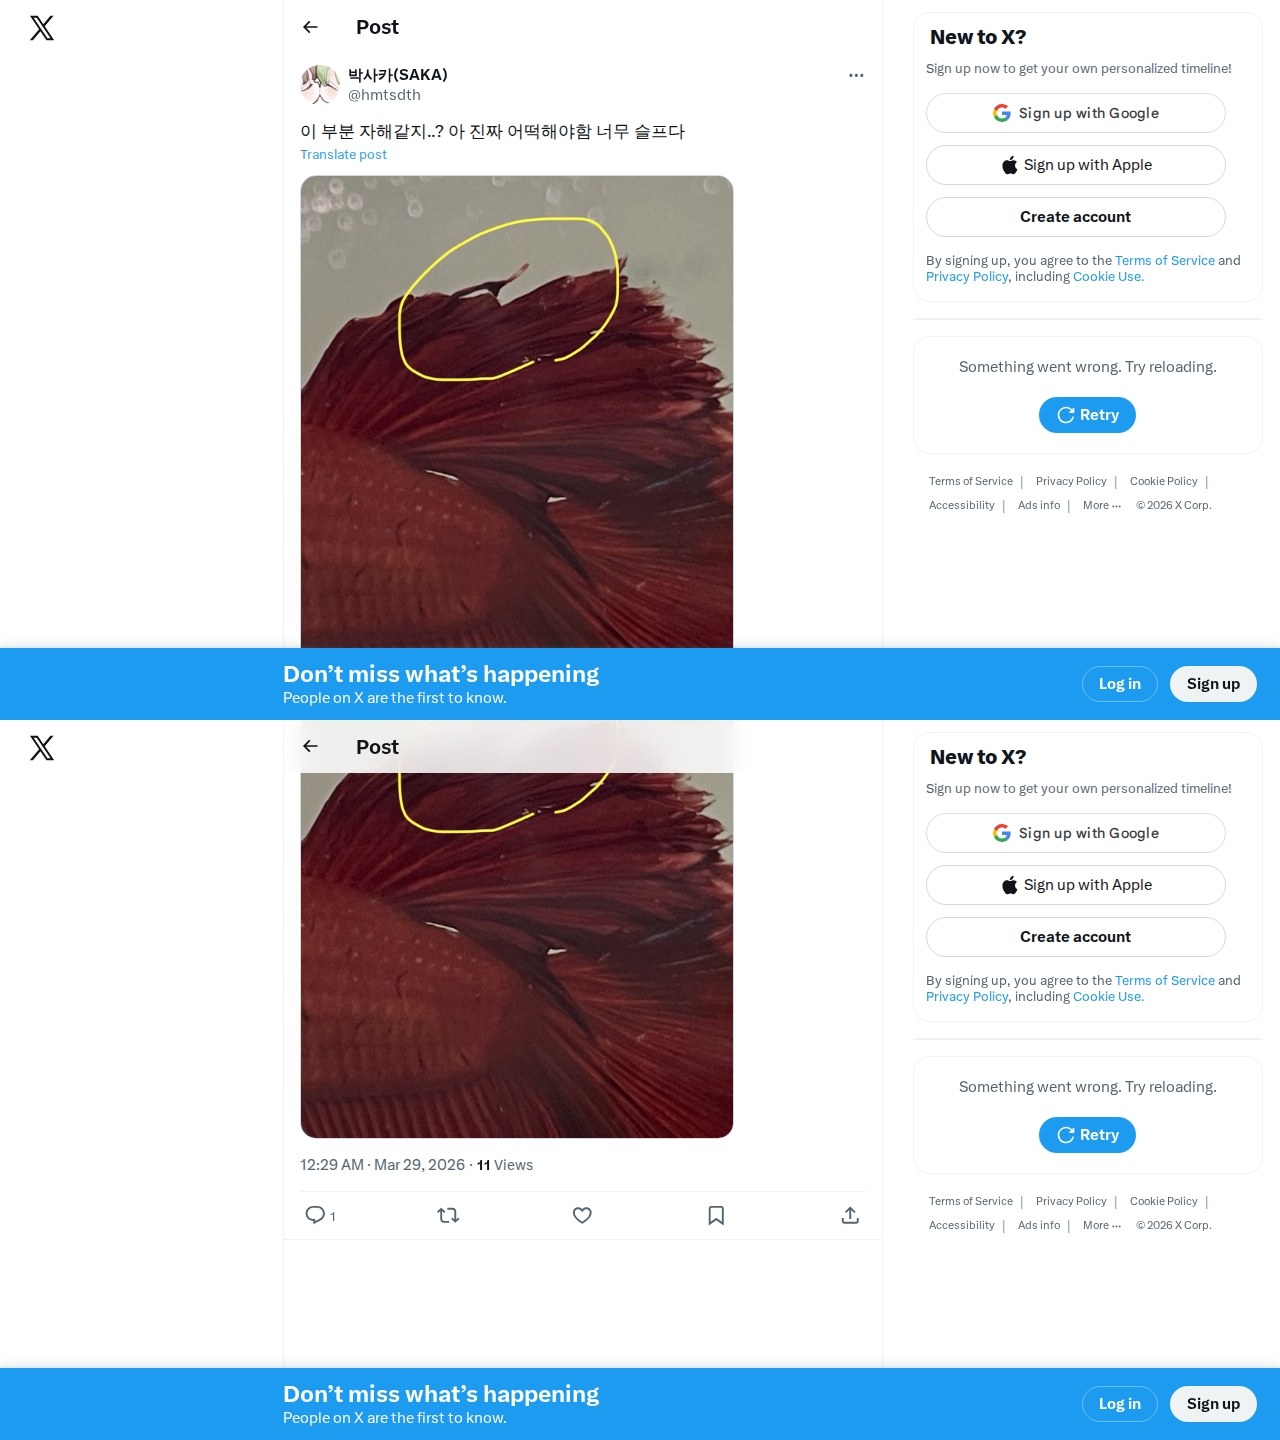Choose Sign up with Google in the upper panel
The width and height of the screenshot is (1280, 1440).
[x=1075, y=113]
